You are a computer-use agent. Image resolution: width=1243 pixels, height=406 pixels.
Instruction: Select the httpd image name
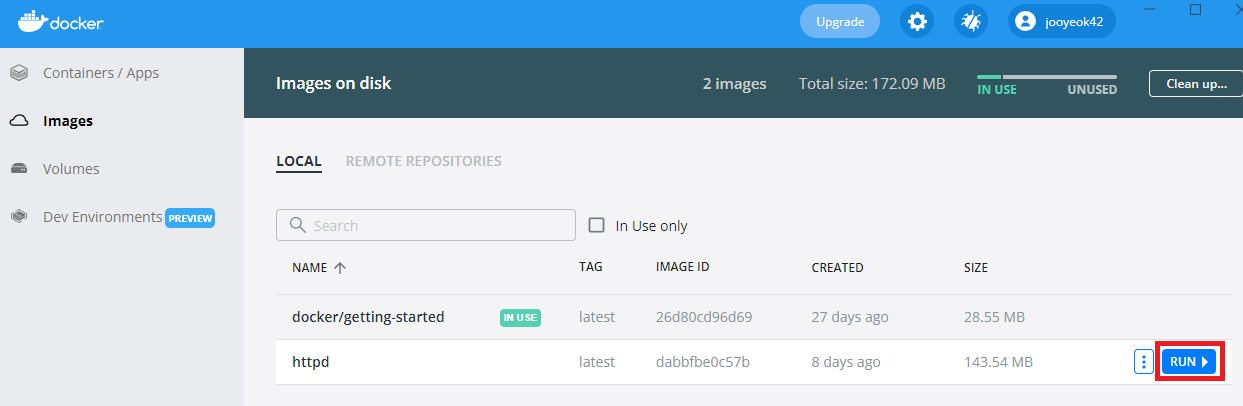click(x=310, y=362)
